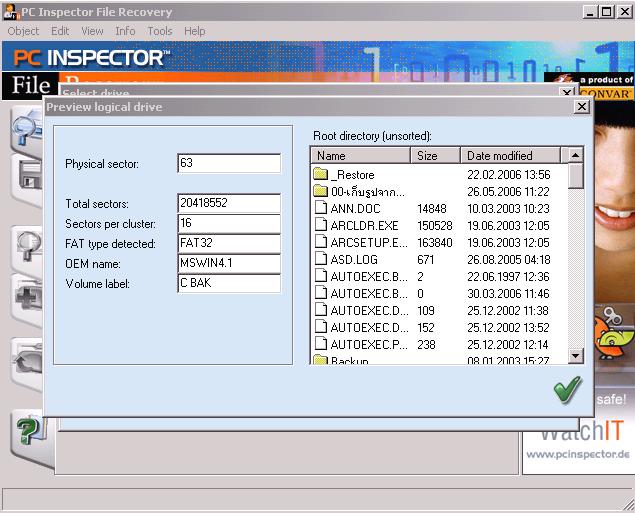The height and width of the screenshot is (513, 635).
Task: Select the ARCLDR.EXE file
Action: click(x=364, y=226)
